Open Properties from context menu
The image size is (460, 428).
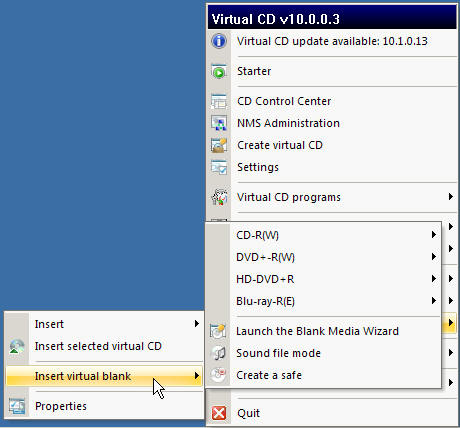click(104, 406)
